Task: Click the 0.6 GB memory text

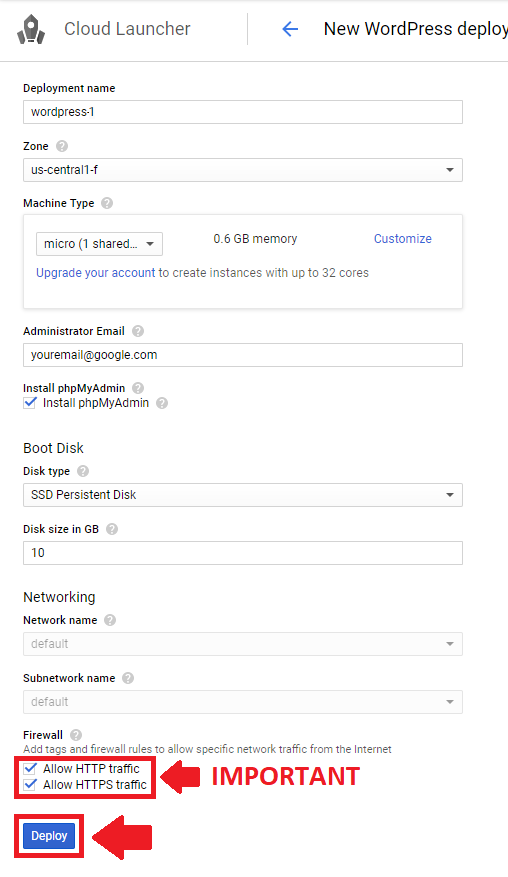Action: click(x=255, y=239)
